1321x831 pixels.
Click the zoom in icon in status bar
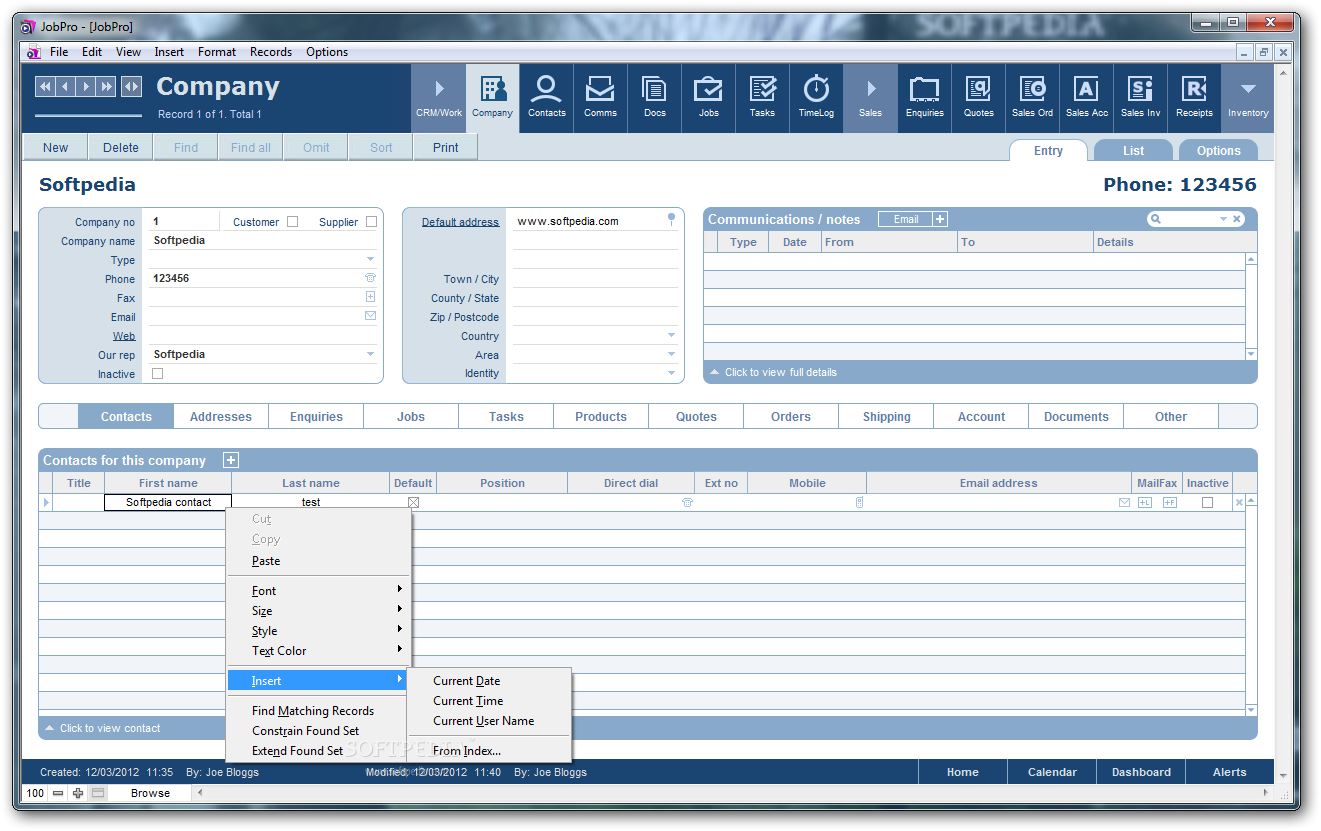coord(78,793)
